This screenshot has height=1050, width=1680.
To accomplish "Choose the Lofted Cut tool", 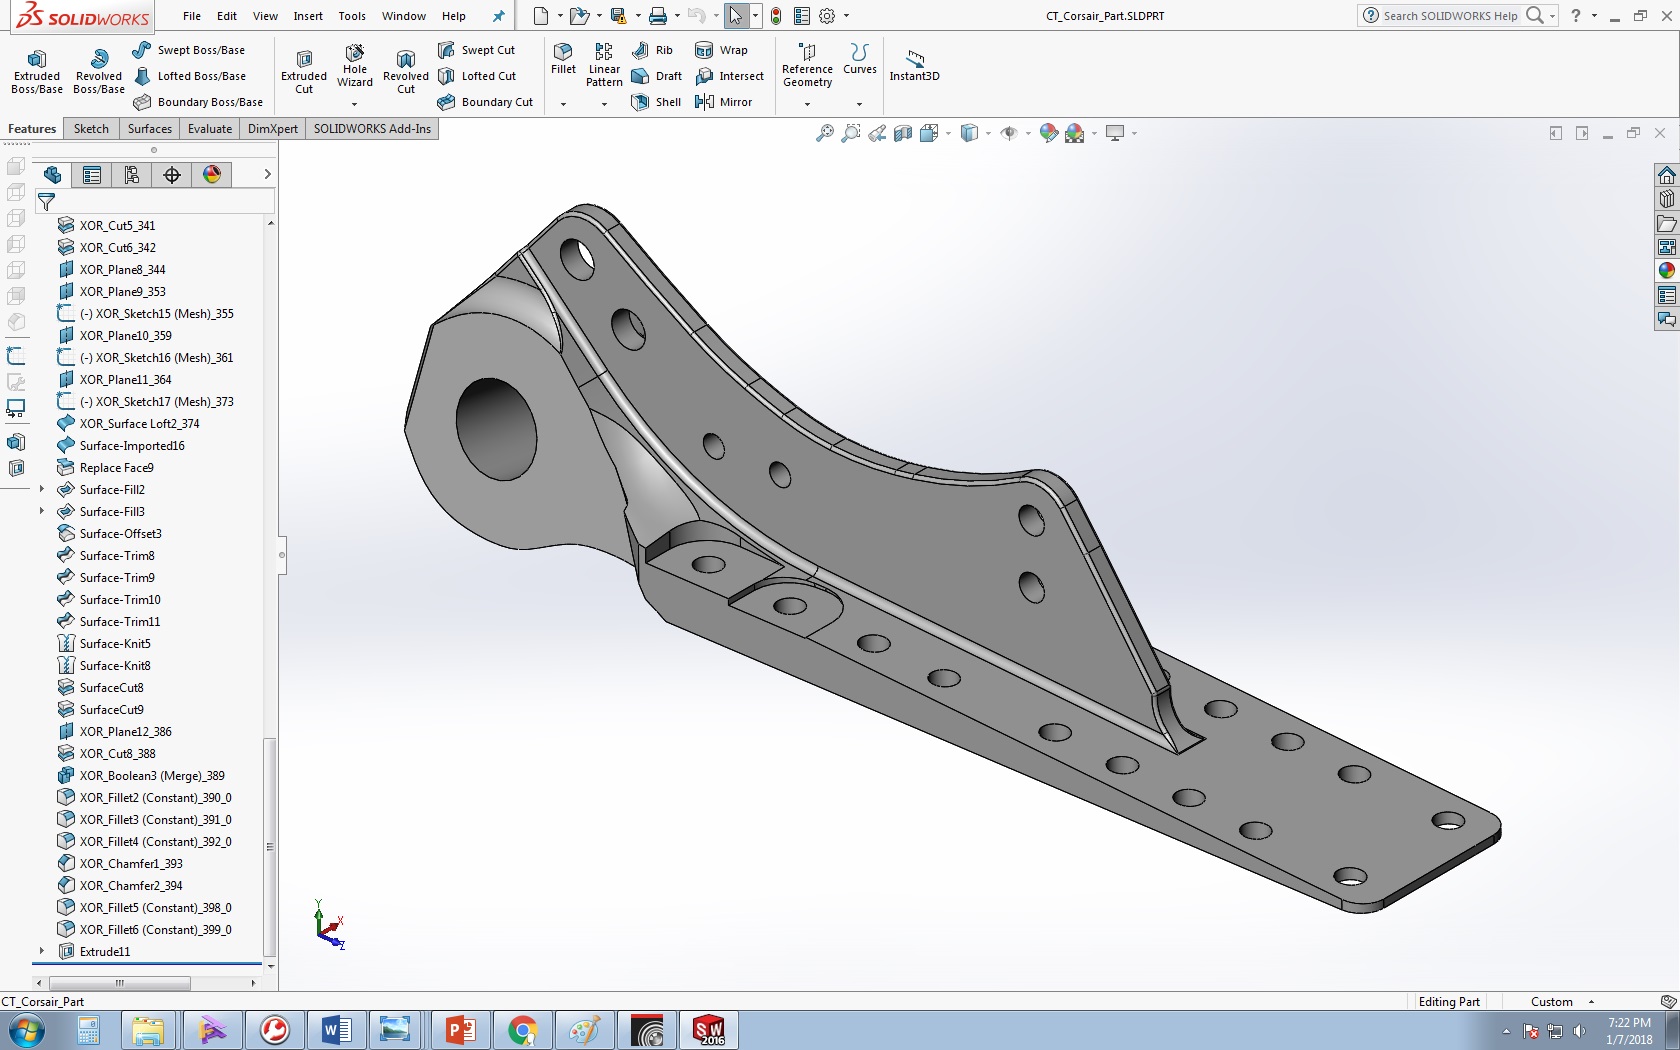I will coord(477,76).
